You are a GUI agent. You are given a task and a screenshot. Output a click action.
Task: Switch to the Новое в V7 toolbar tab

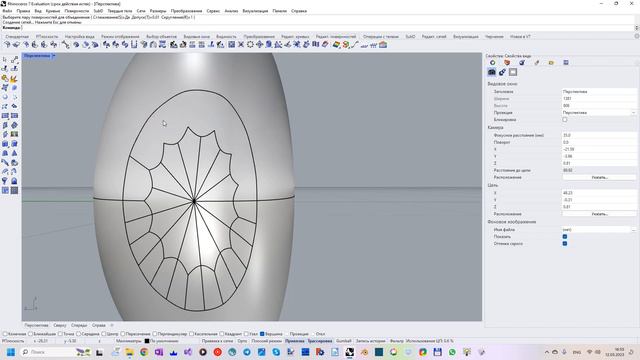[520, 37]
